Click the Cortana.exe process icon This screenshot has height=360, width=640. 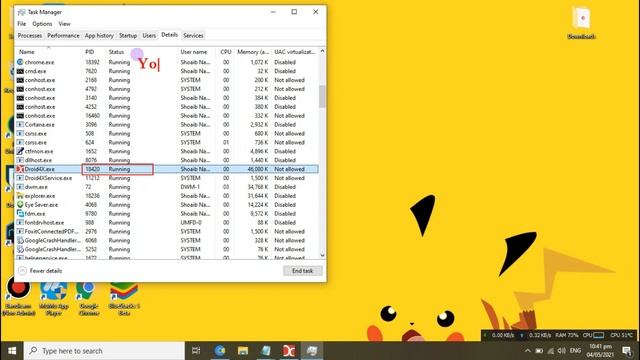point(20,124)
